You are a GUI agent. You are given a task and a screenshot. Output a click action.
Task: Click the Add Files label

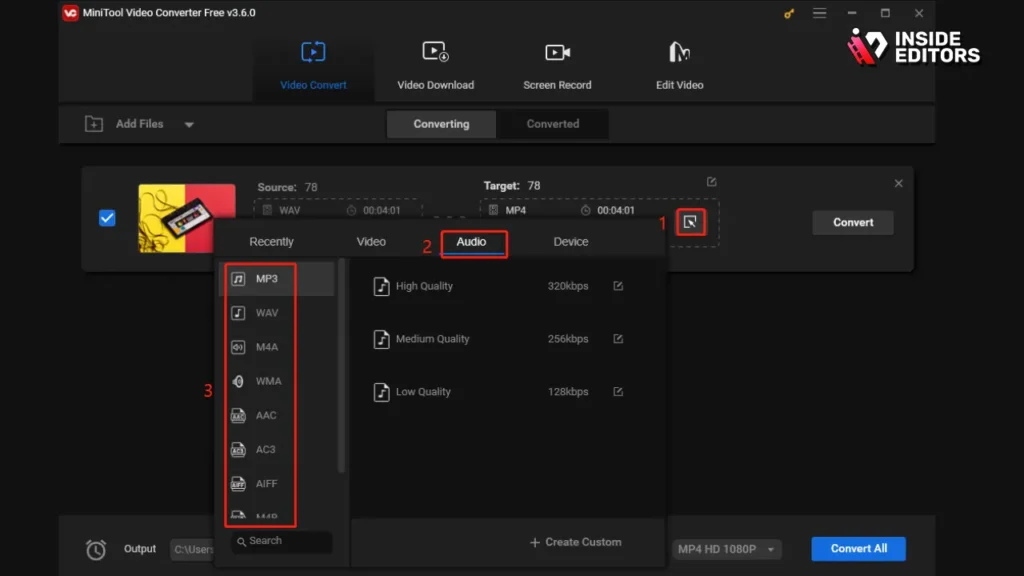tap(140, 123)
